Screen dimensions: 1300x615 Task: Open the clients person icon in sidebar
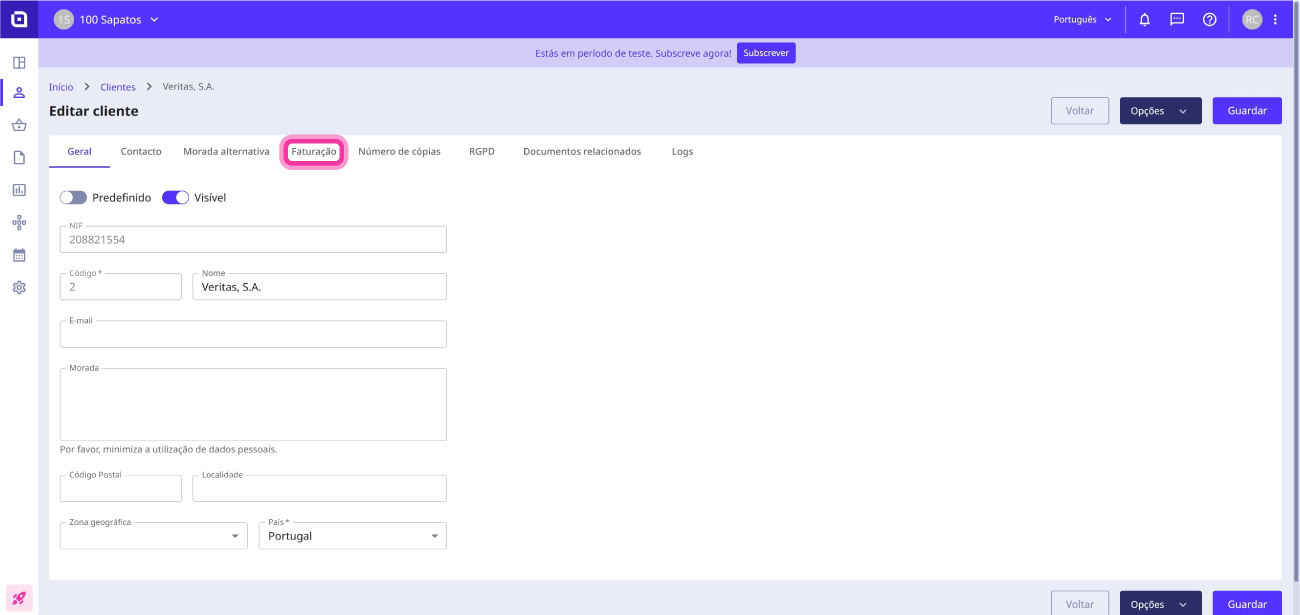pyautogui.click(x=19, y=93)
